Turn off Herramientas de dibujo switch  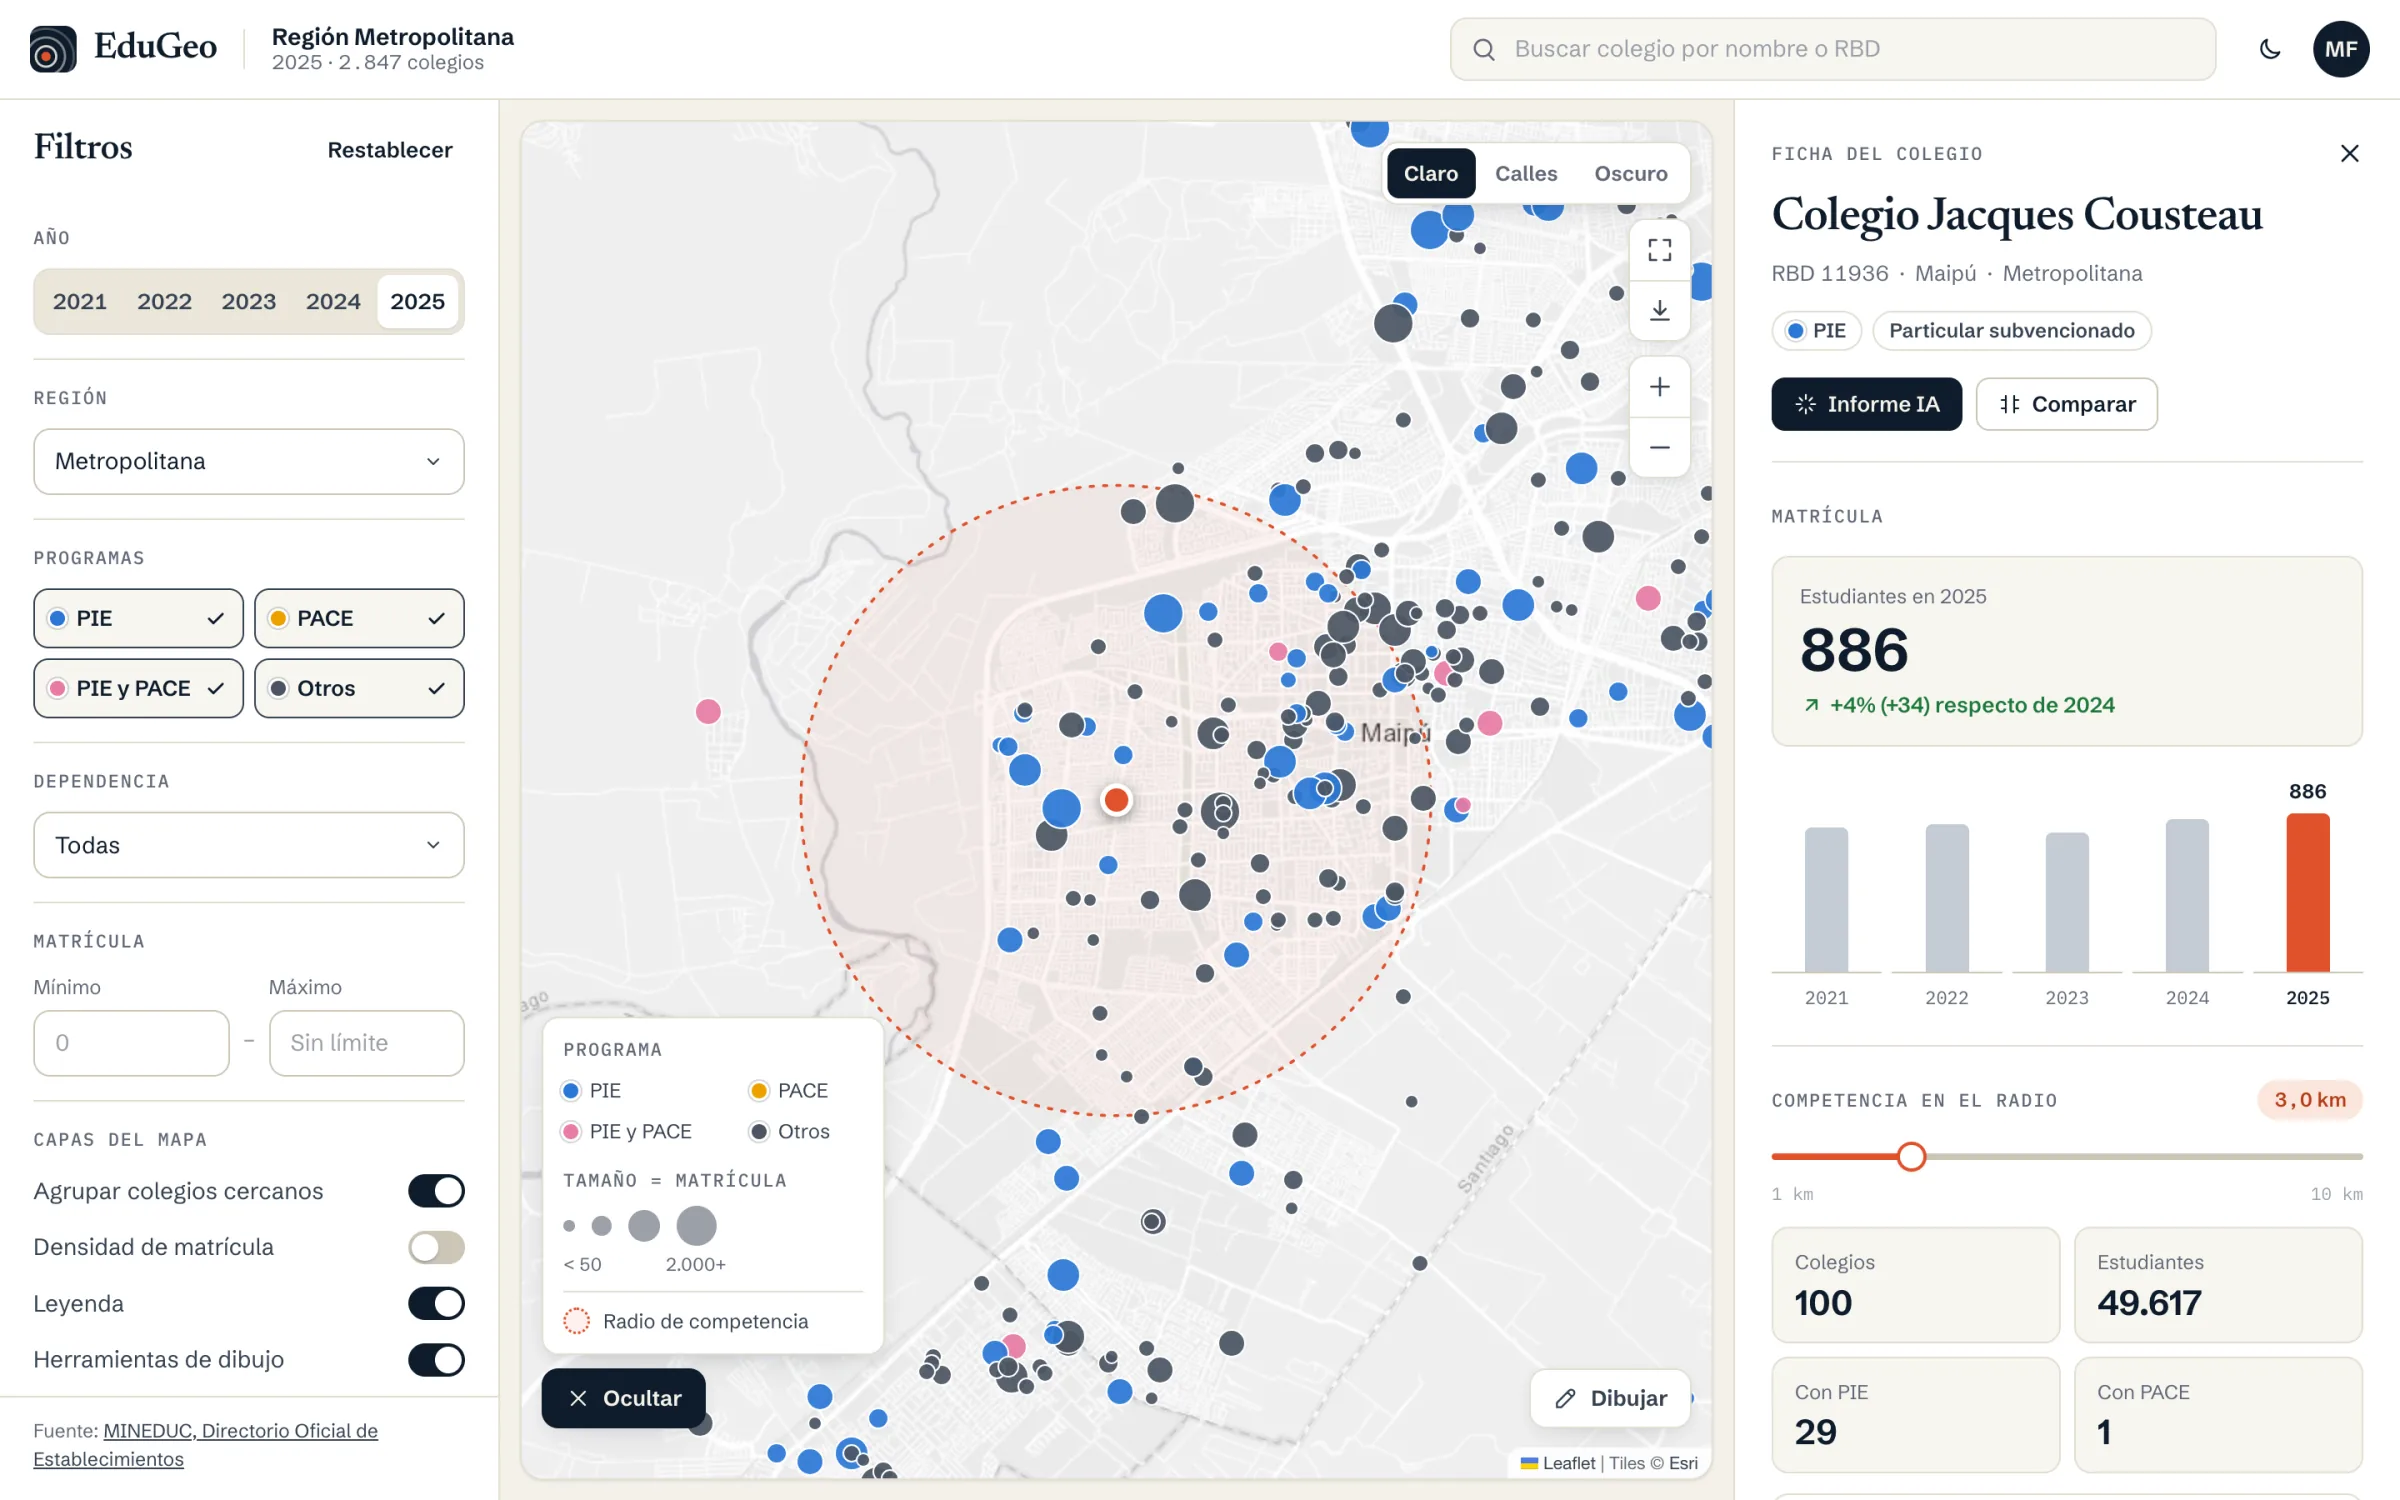(x=436, y=1360)
